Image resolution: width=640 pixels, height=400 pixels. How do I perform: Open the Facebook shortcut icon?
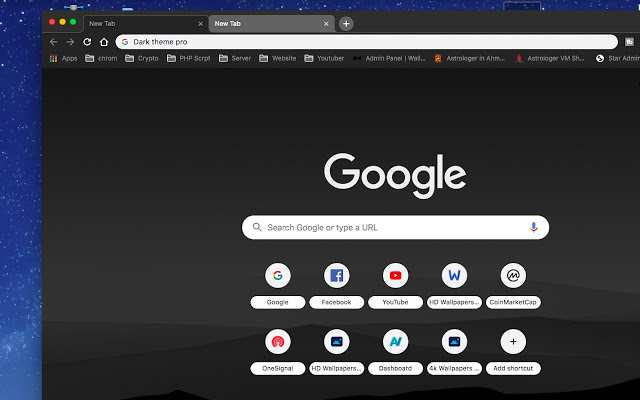click(x=336, y=275)
